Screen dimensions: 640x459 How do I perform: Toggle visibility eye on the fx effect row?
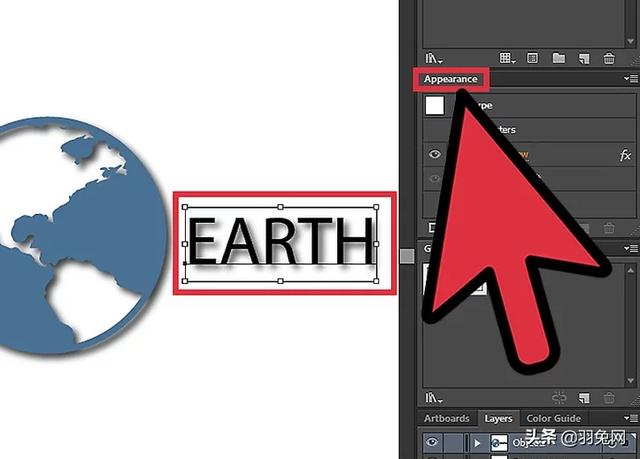(434, 154)
